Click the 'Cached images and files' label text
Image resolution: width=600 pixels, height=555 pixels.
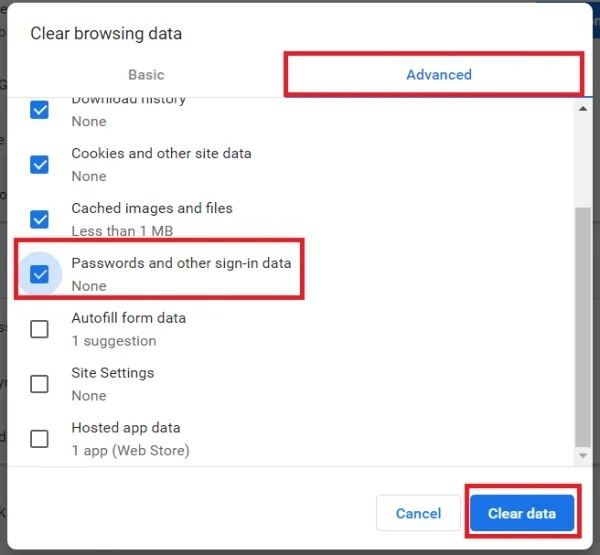(152, 209)
